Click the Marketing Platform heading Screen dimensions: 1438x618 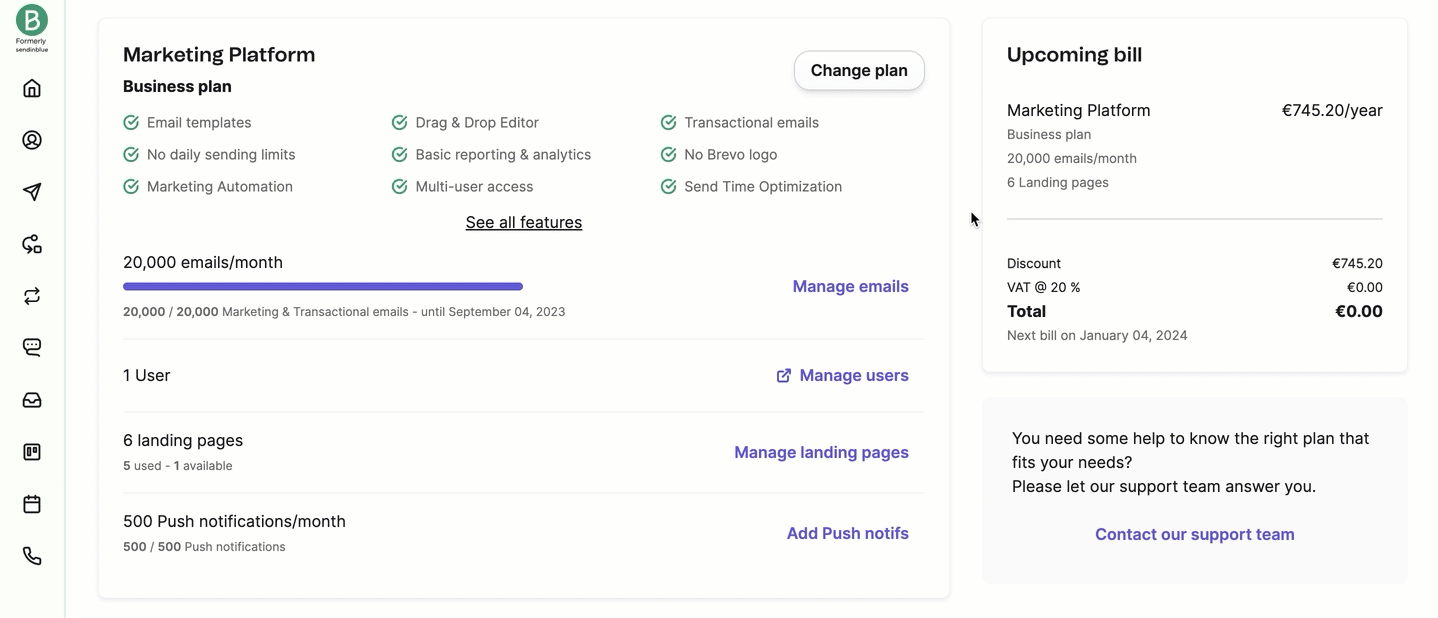(219, 54)
